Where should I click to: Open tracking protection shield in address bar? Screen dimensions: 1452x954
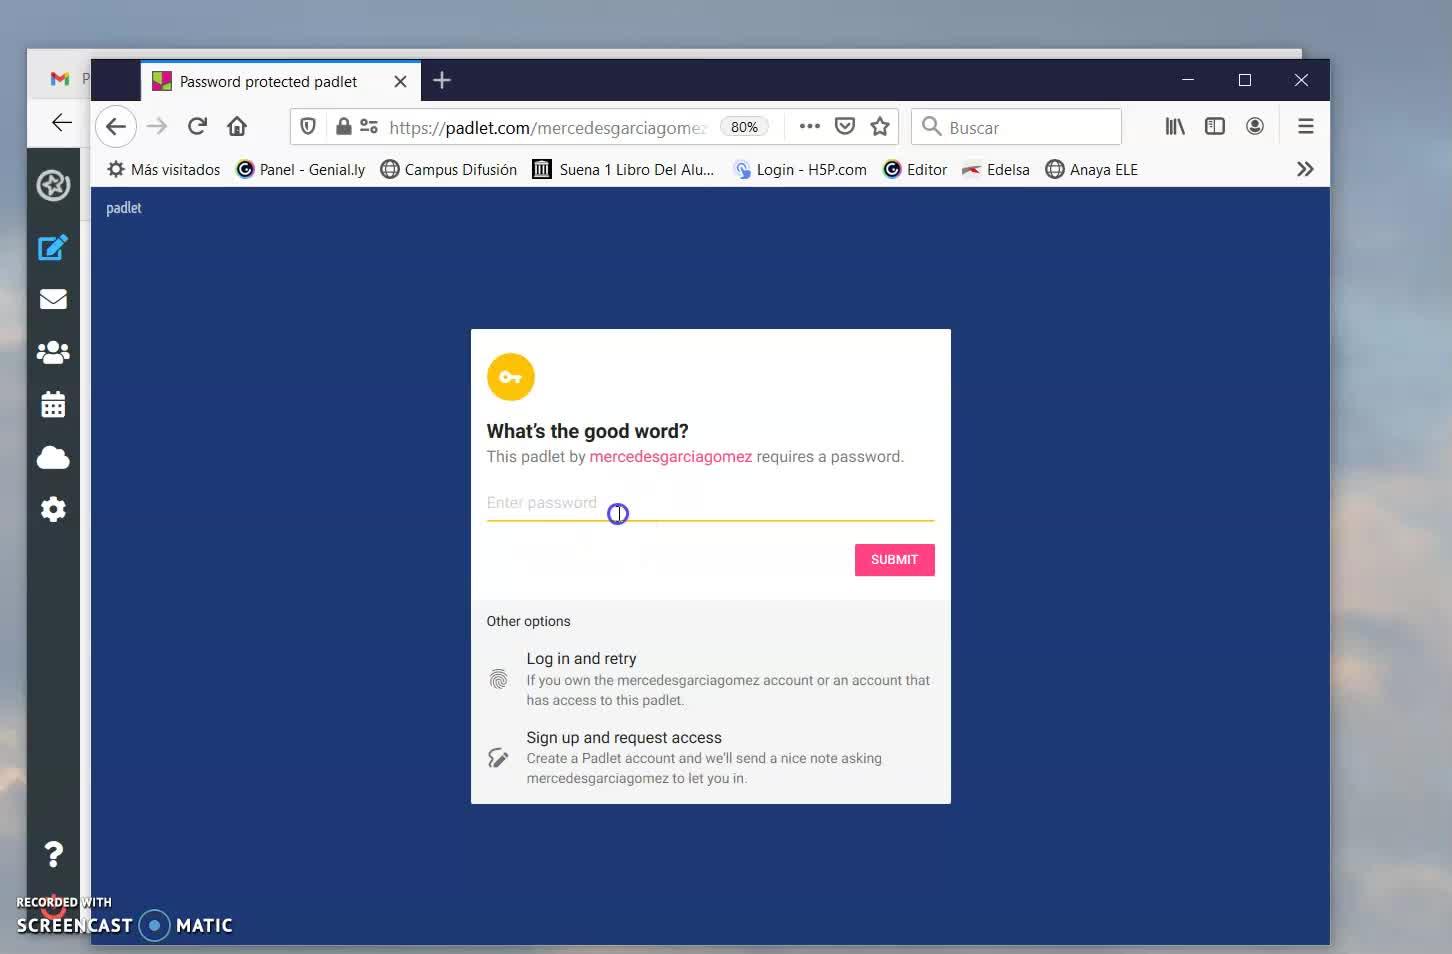(x=308, y=127)
